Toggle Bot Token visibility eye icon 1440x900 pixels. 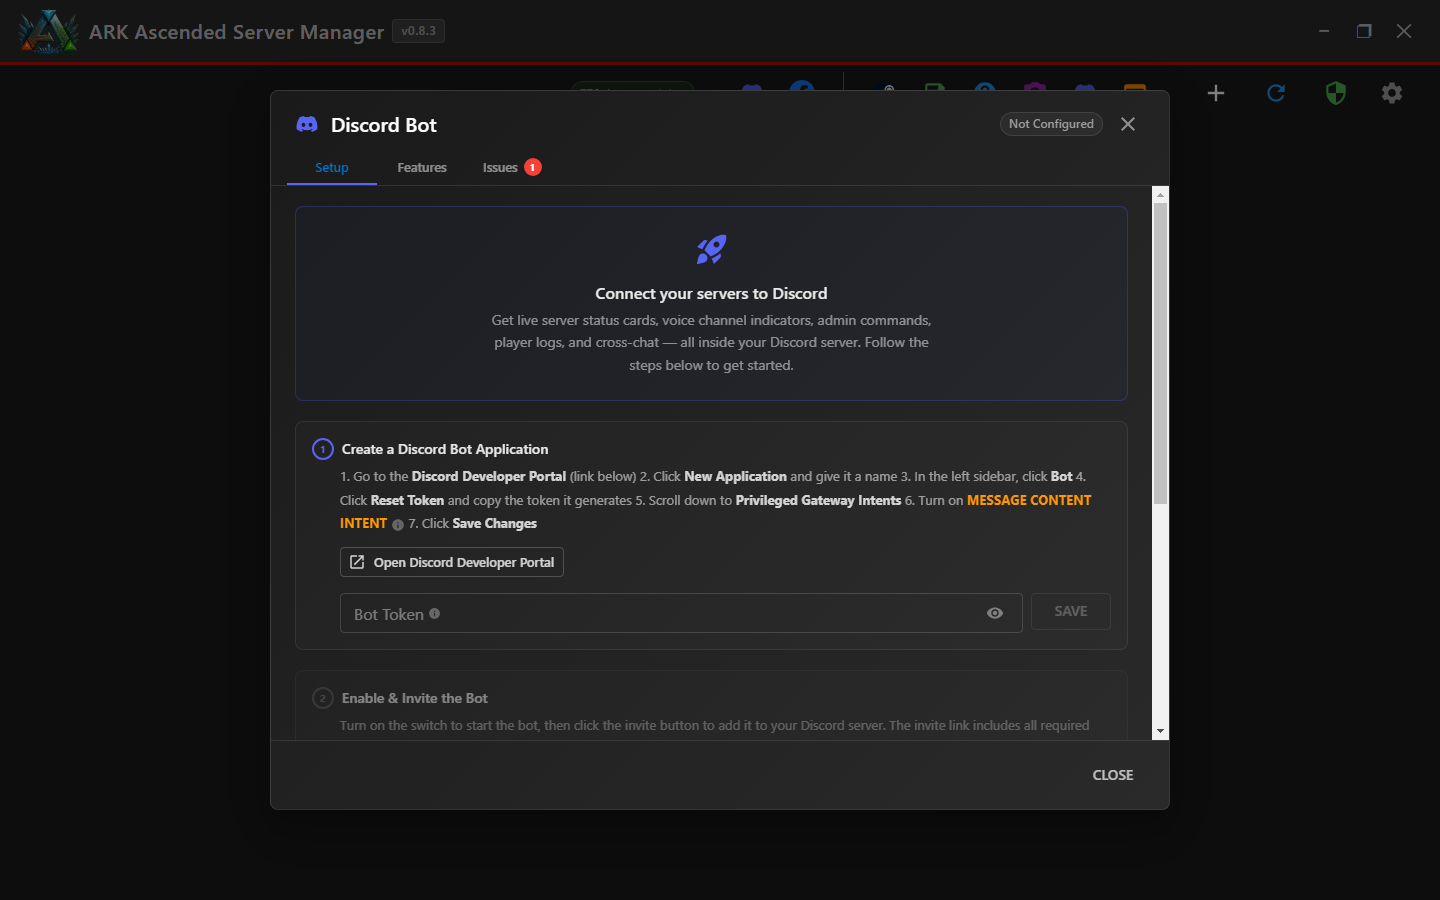995,613
